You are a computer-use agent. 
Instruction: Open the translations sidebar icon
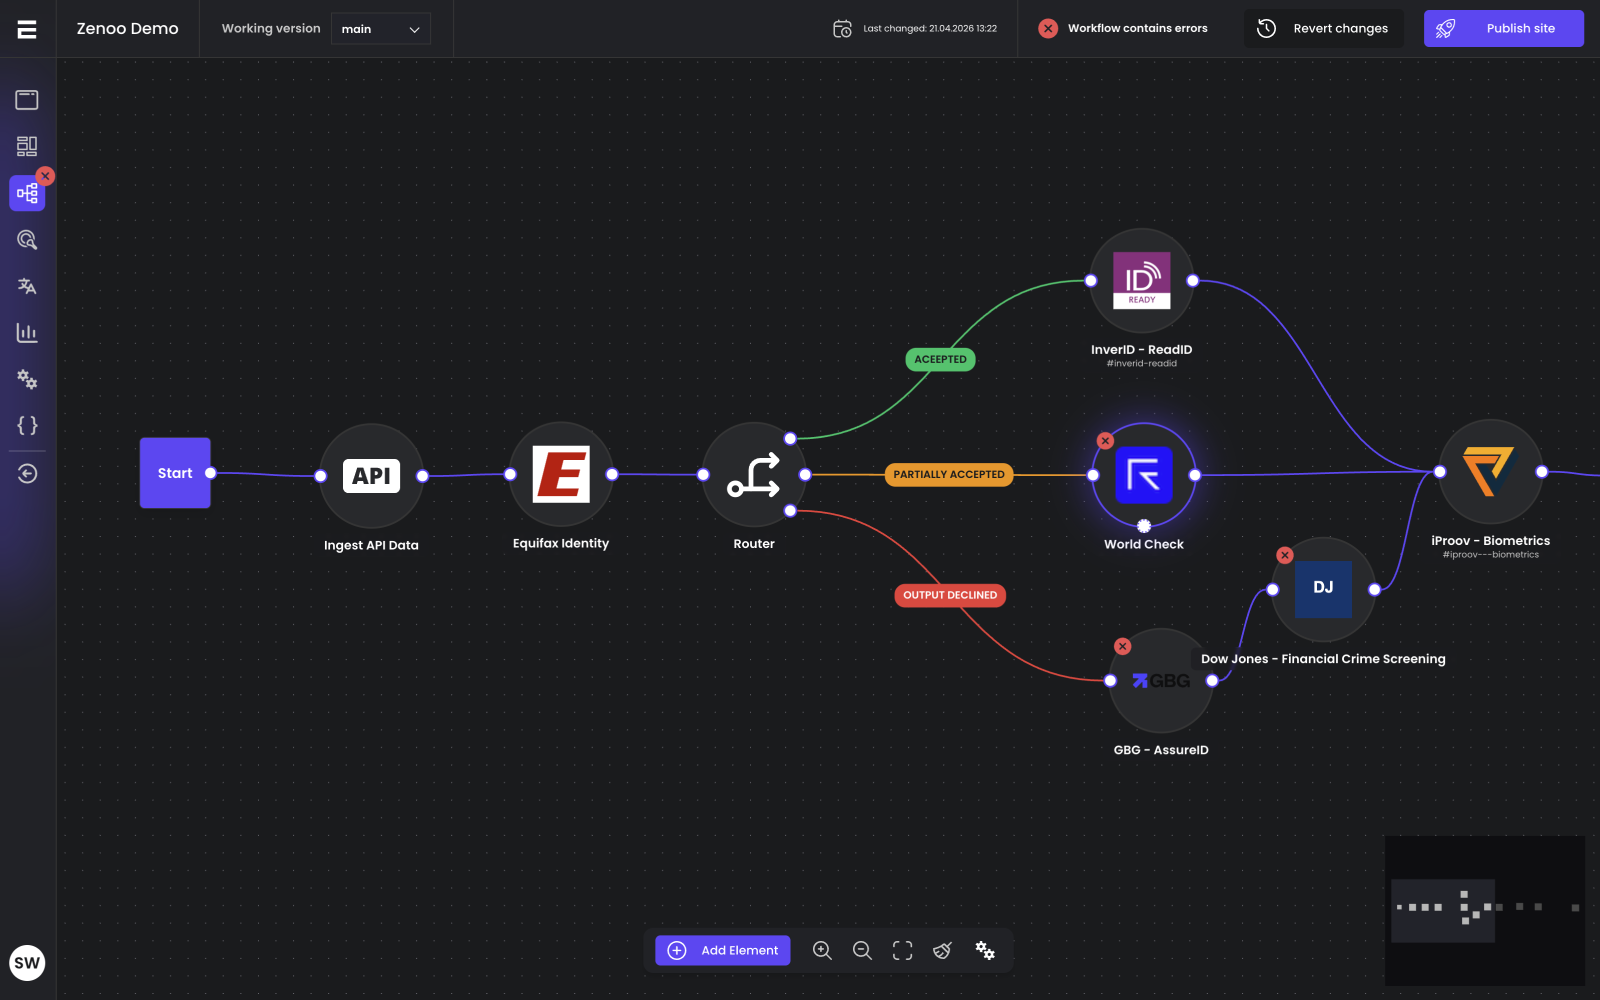click(27, 286)
